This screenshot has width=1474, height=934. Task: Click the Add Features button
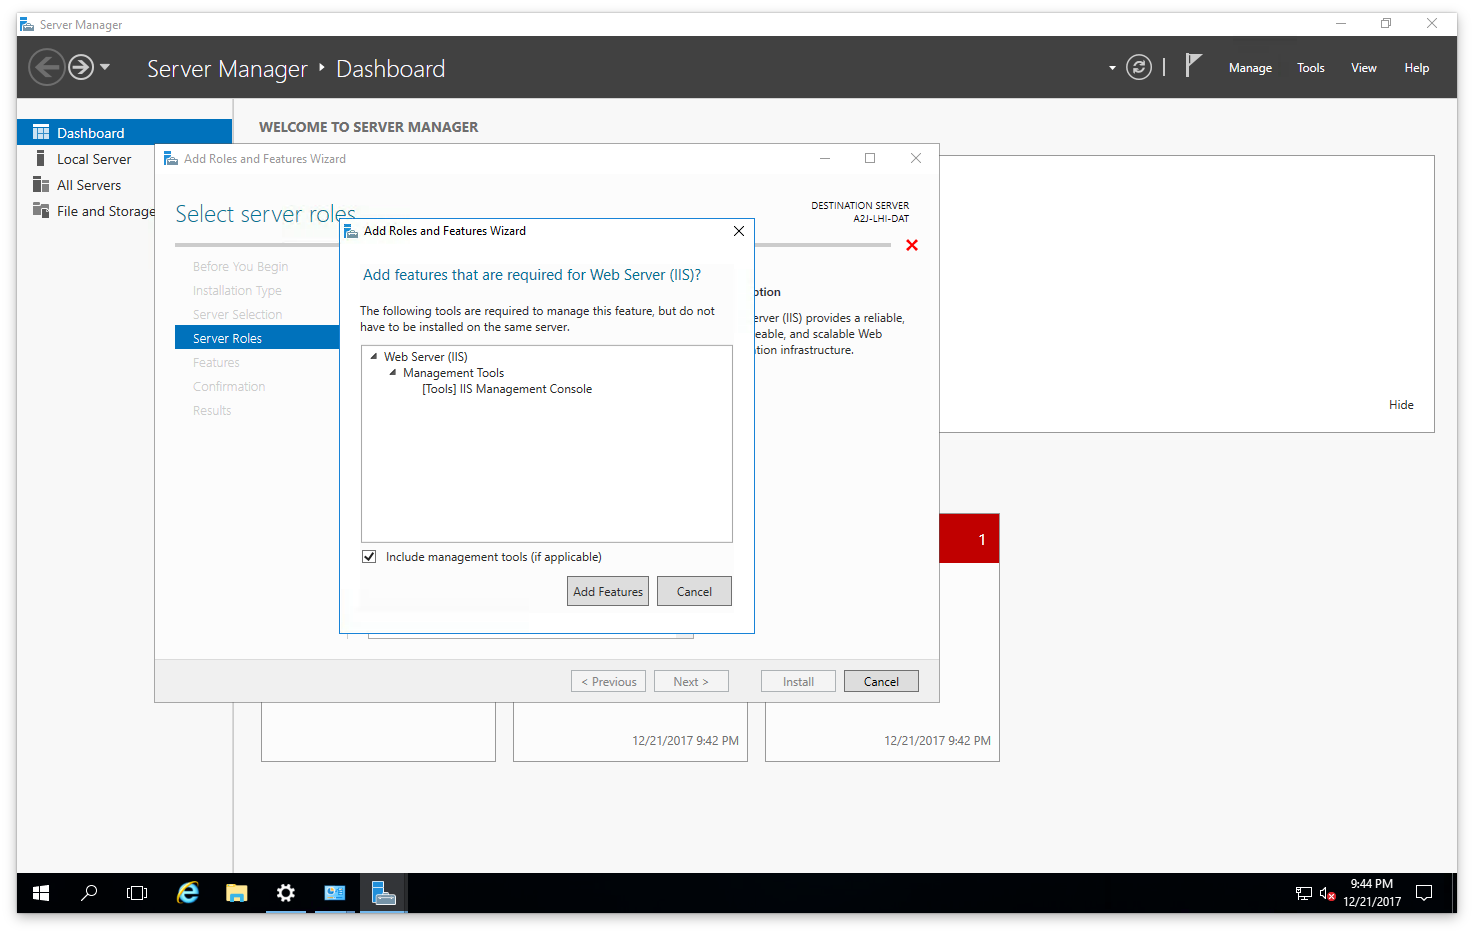(x=608, y=591)
